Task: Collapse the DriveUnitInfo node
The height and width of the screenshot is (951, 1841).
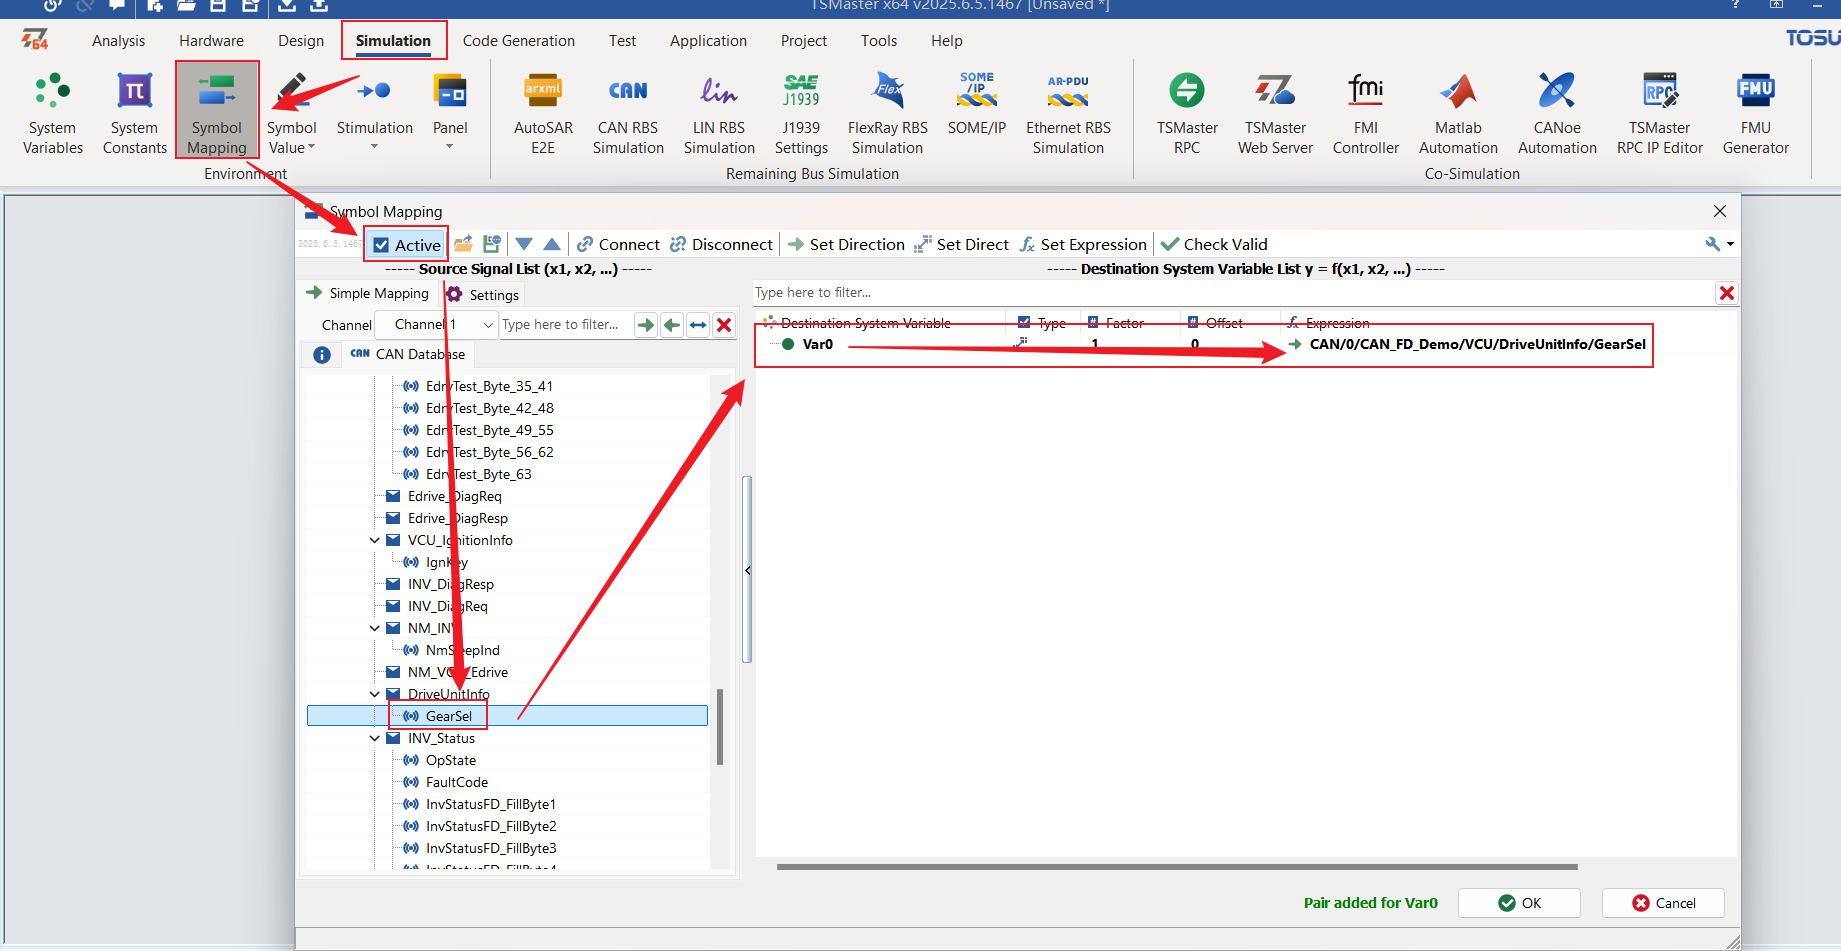Action: (x=375, y=694)
